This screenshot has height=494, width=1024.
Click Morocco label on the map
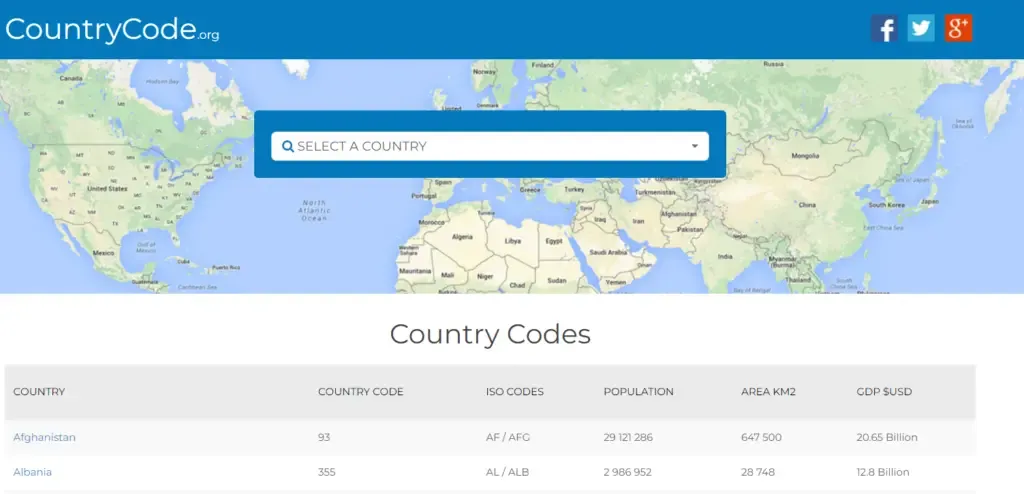[x=431, y=222]
